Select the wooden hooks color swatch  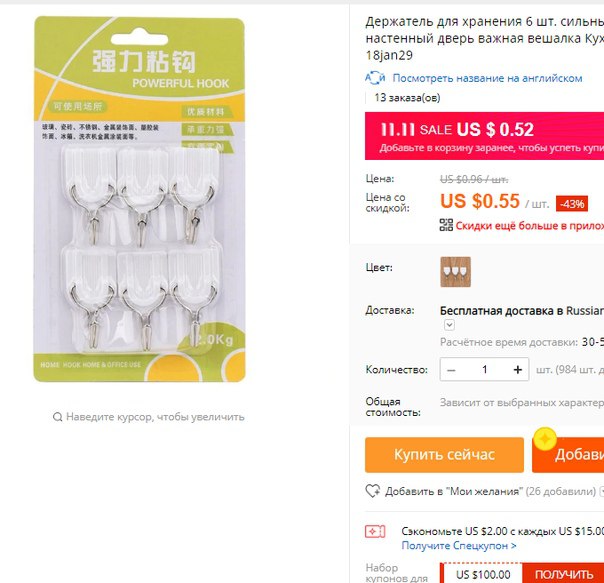pyautogui.click(x=455, y=272)
